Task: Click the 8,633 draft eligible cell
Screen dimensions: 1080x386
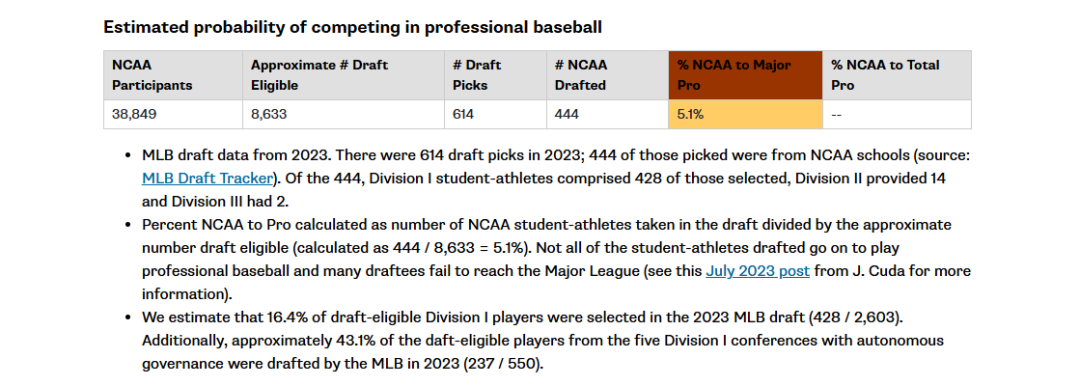Action: click(343, 114)
